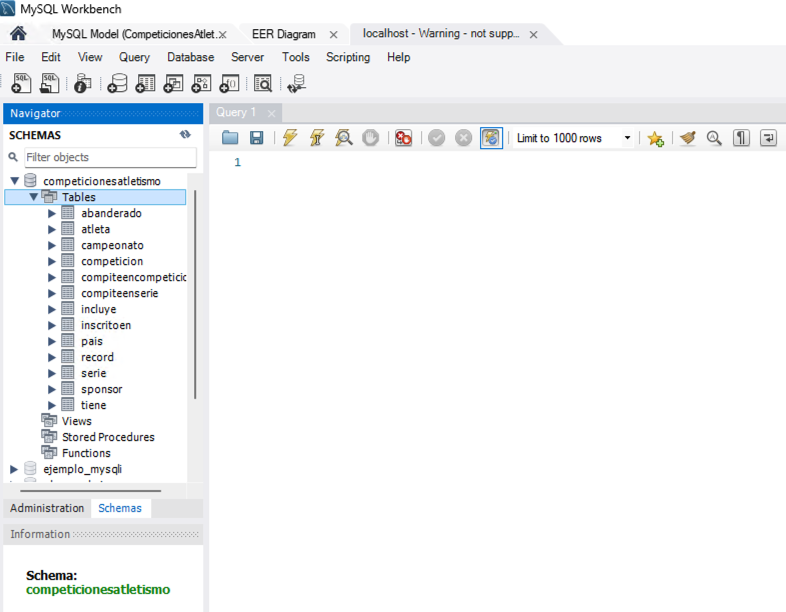Select the record table

[97, 357]
